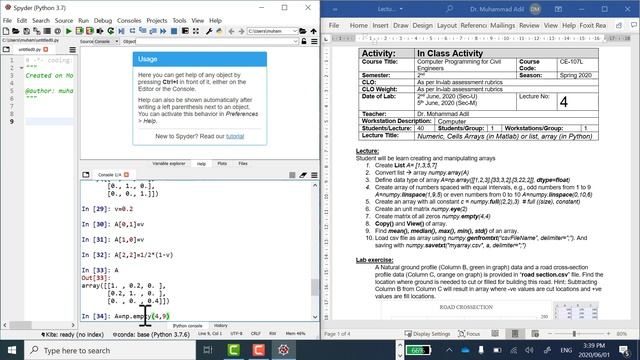Create a new file in Spyder toolbar
This screenshot has height=360, width=640.
click(x=6, y=31)
